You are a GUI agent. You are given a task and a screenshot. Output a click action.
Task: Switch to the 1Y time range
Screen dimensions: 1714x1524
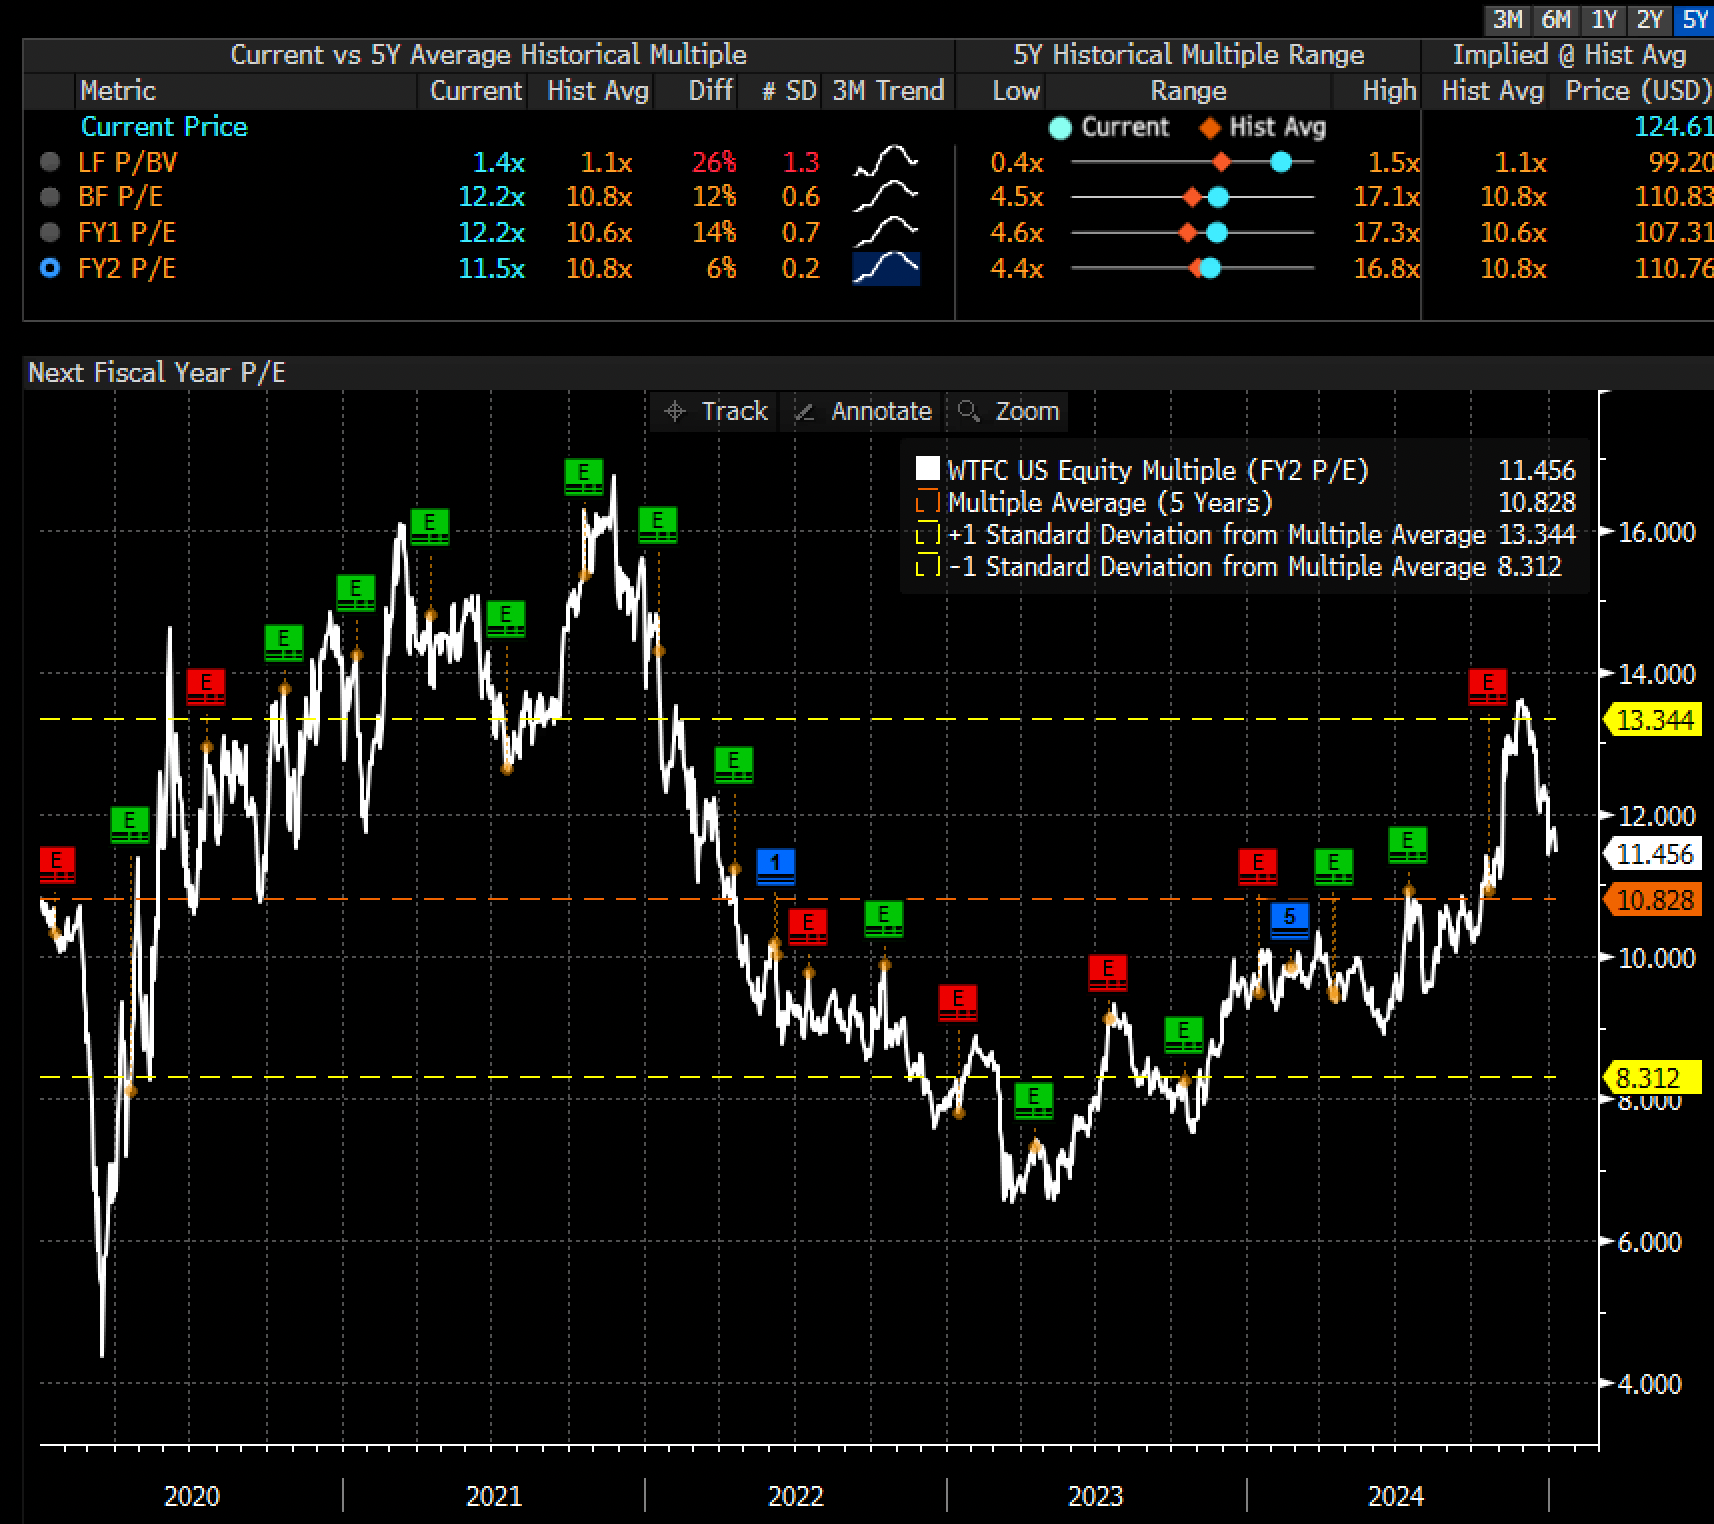pos(1603,19)
